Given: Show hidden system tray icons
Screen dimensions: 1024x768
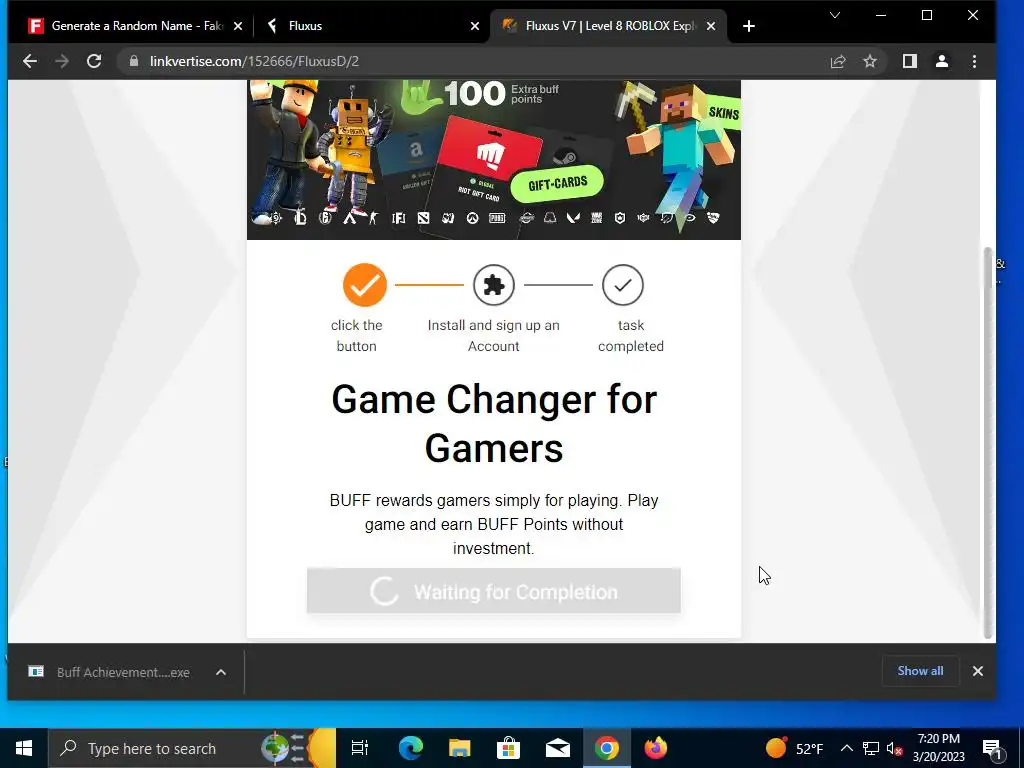Looking at the screenshot, I should pyautogui.click(x=846, y=748).
